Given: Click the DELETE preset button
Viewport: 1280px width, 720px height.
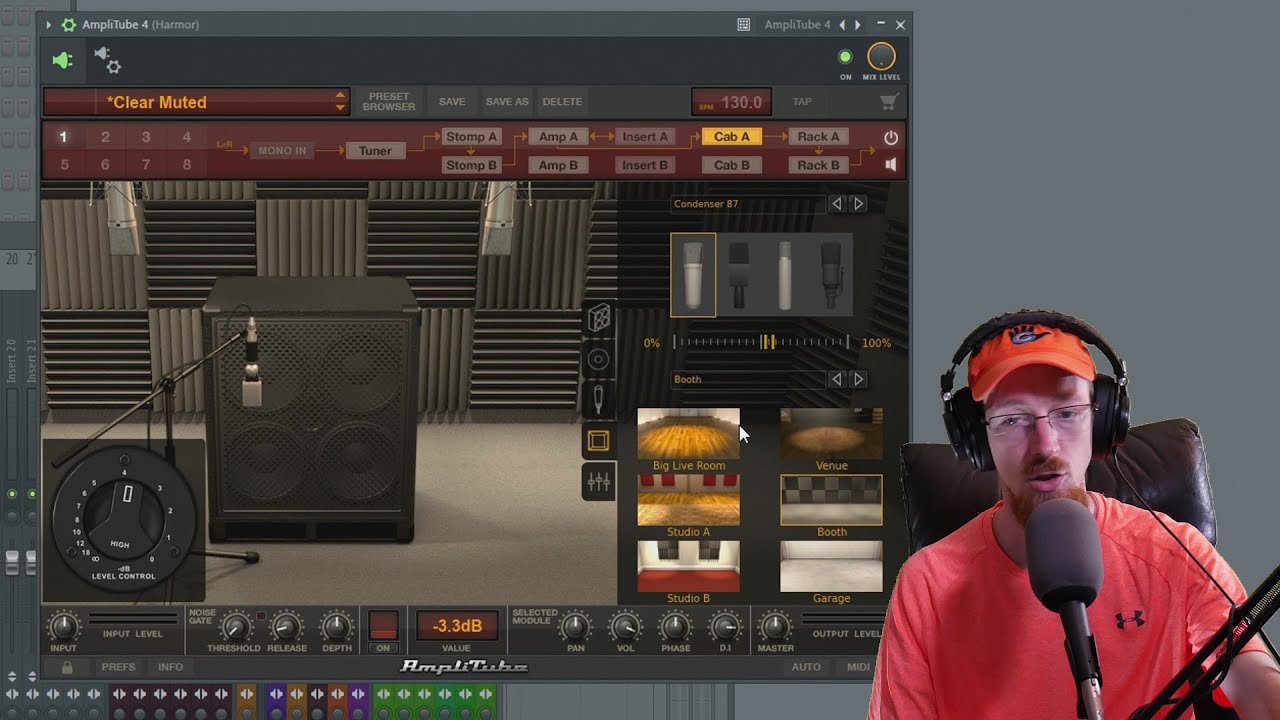Looking at the screenshot, I should (x=562, y=102).
